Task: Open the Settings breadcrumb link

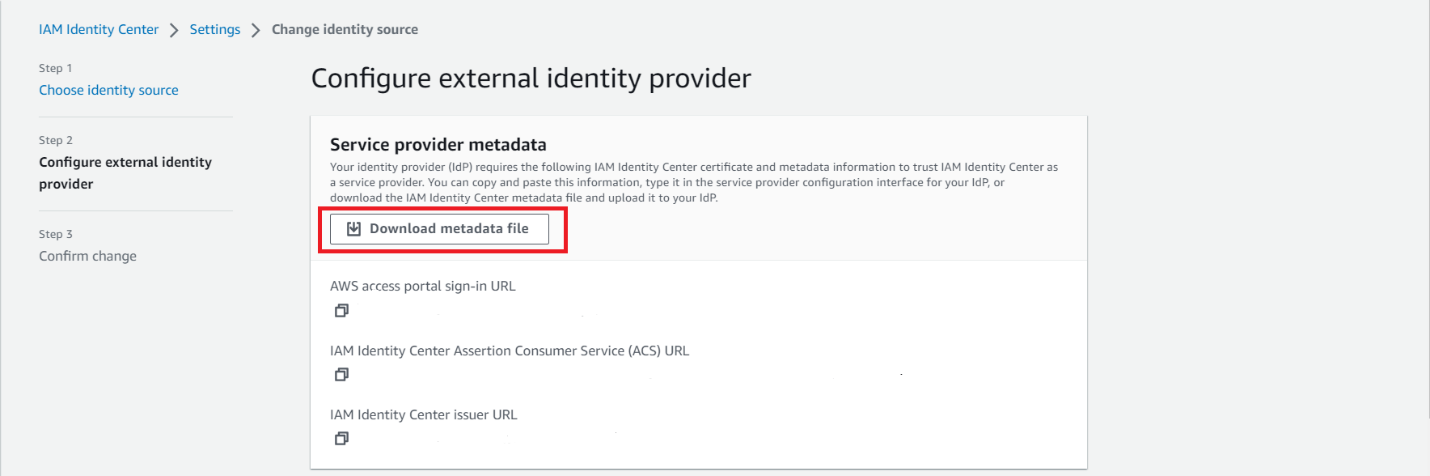Action: [x=215, y=29]
